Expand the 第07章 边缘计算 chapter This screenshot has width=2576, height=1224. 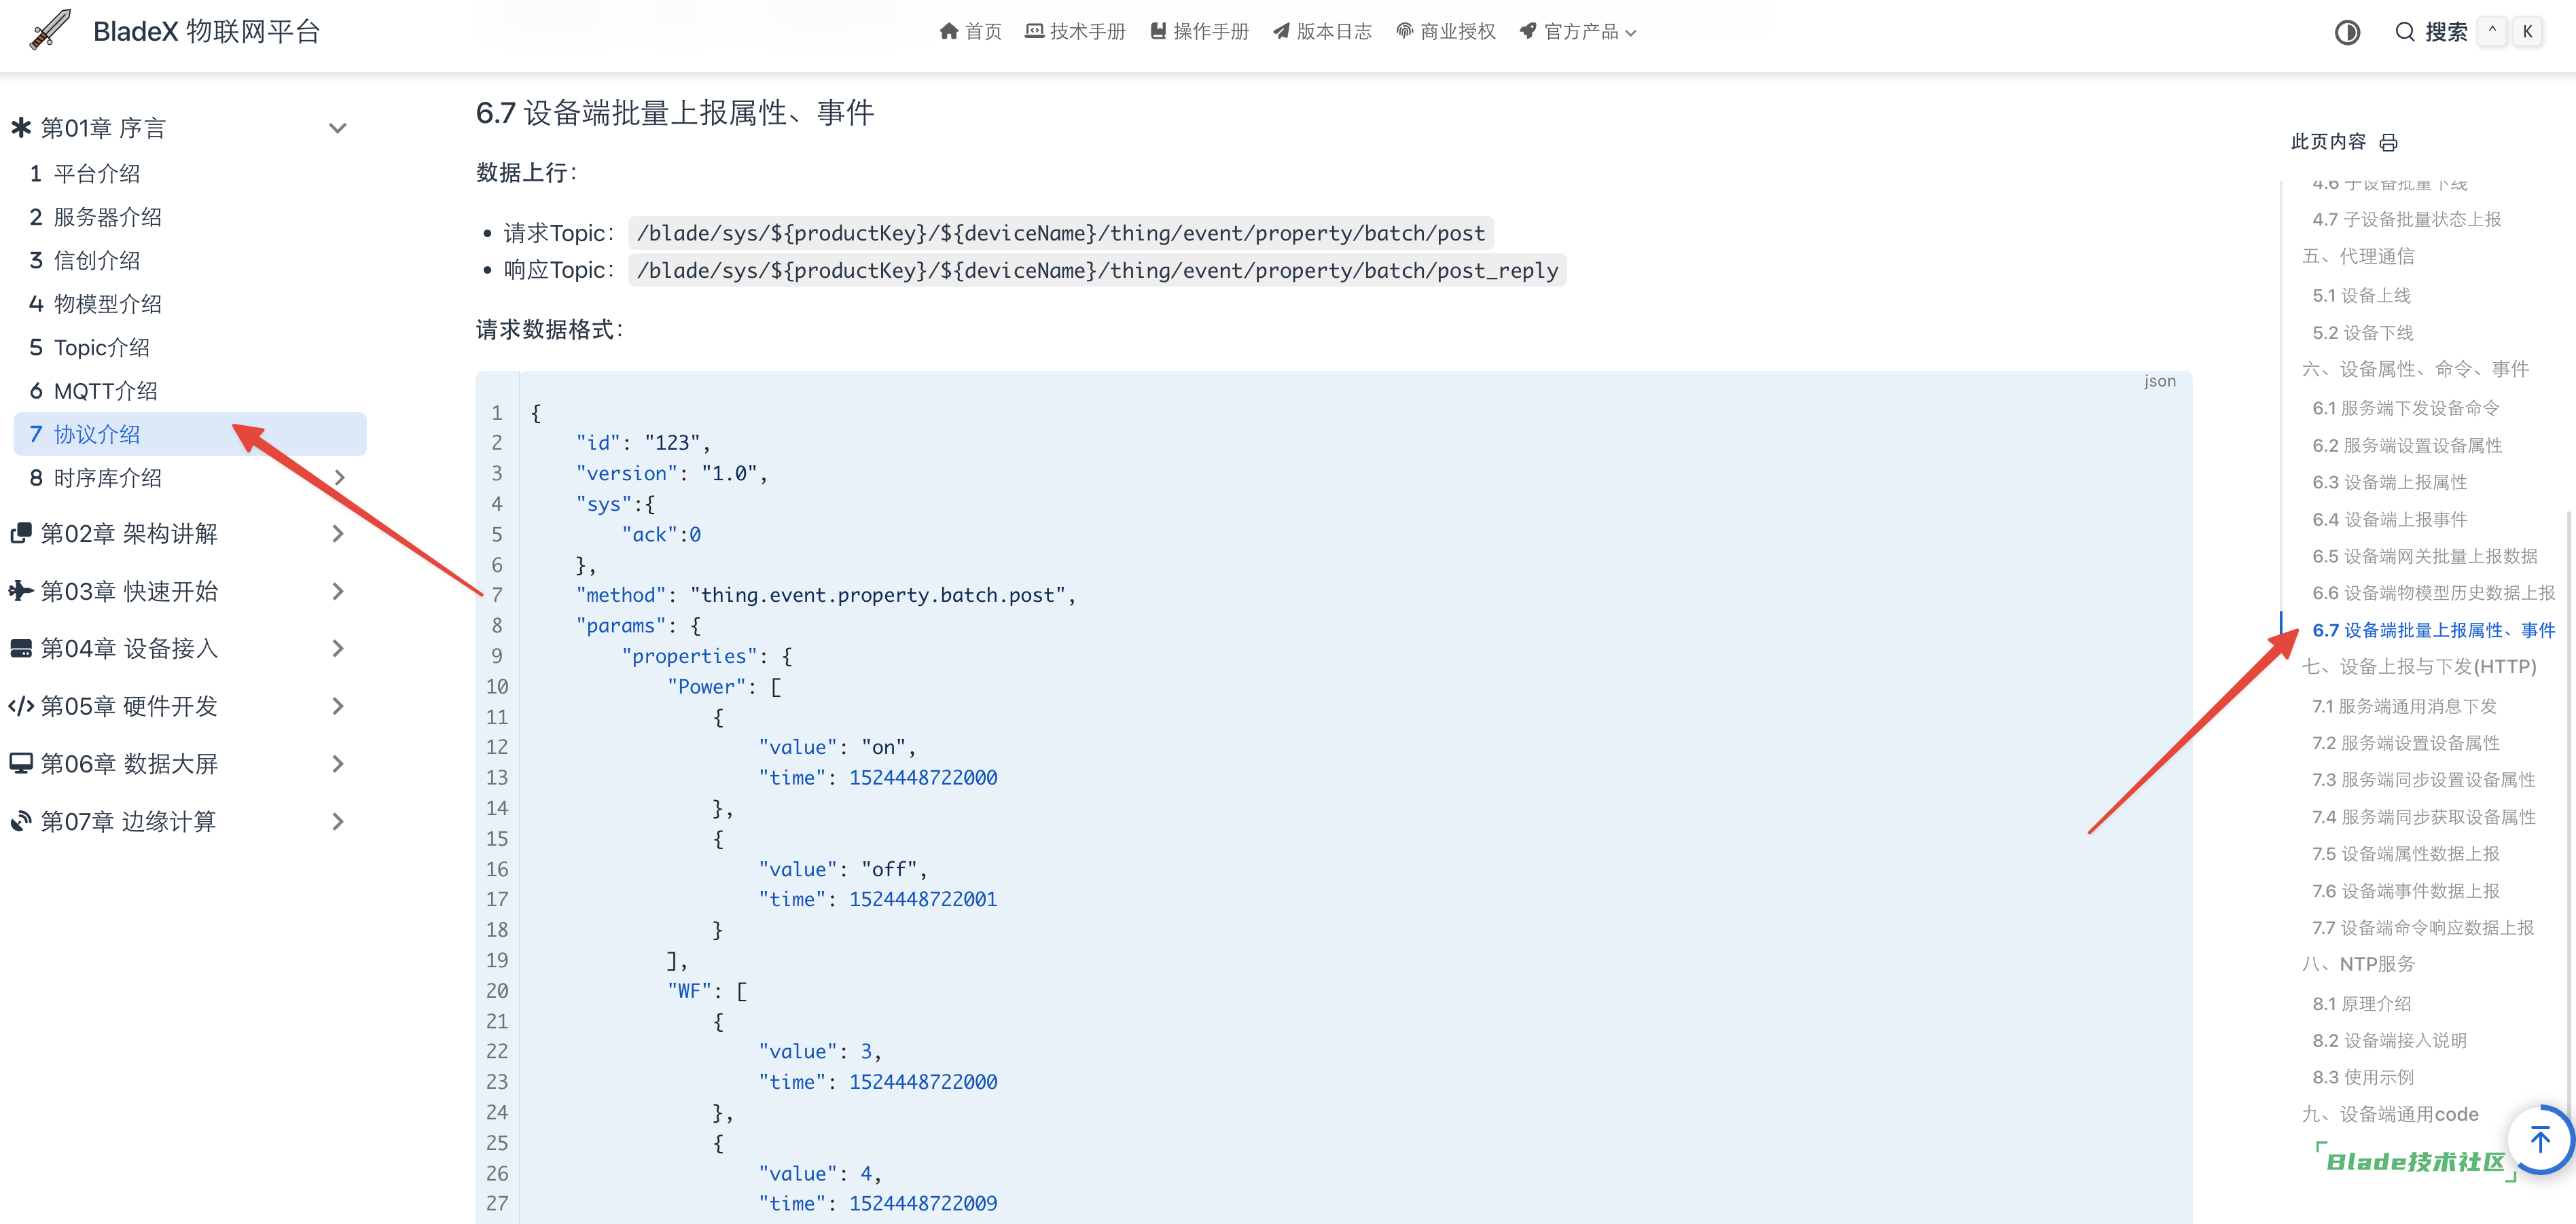[338, 821]
